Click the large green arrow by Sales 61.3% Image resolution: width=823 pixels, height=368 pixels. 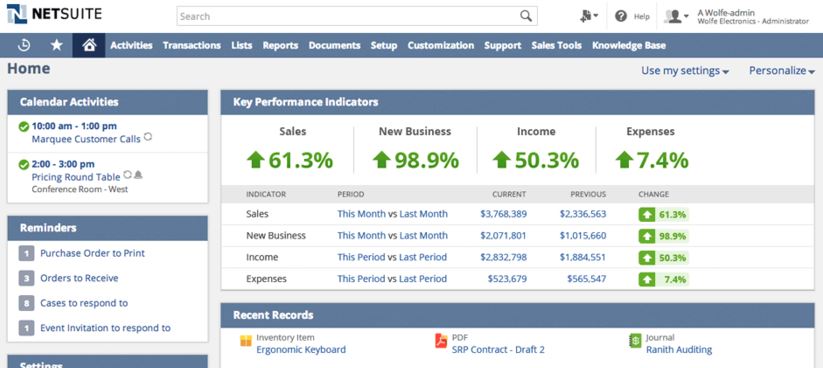pyautogui.click(x=256, y=160)
